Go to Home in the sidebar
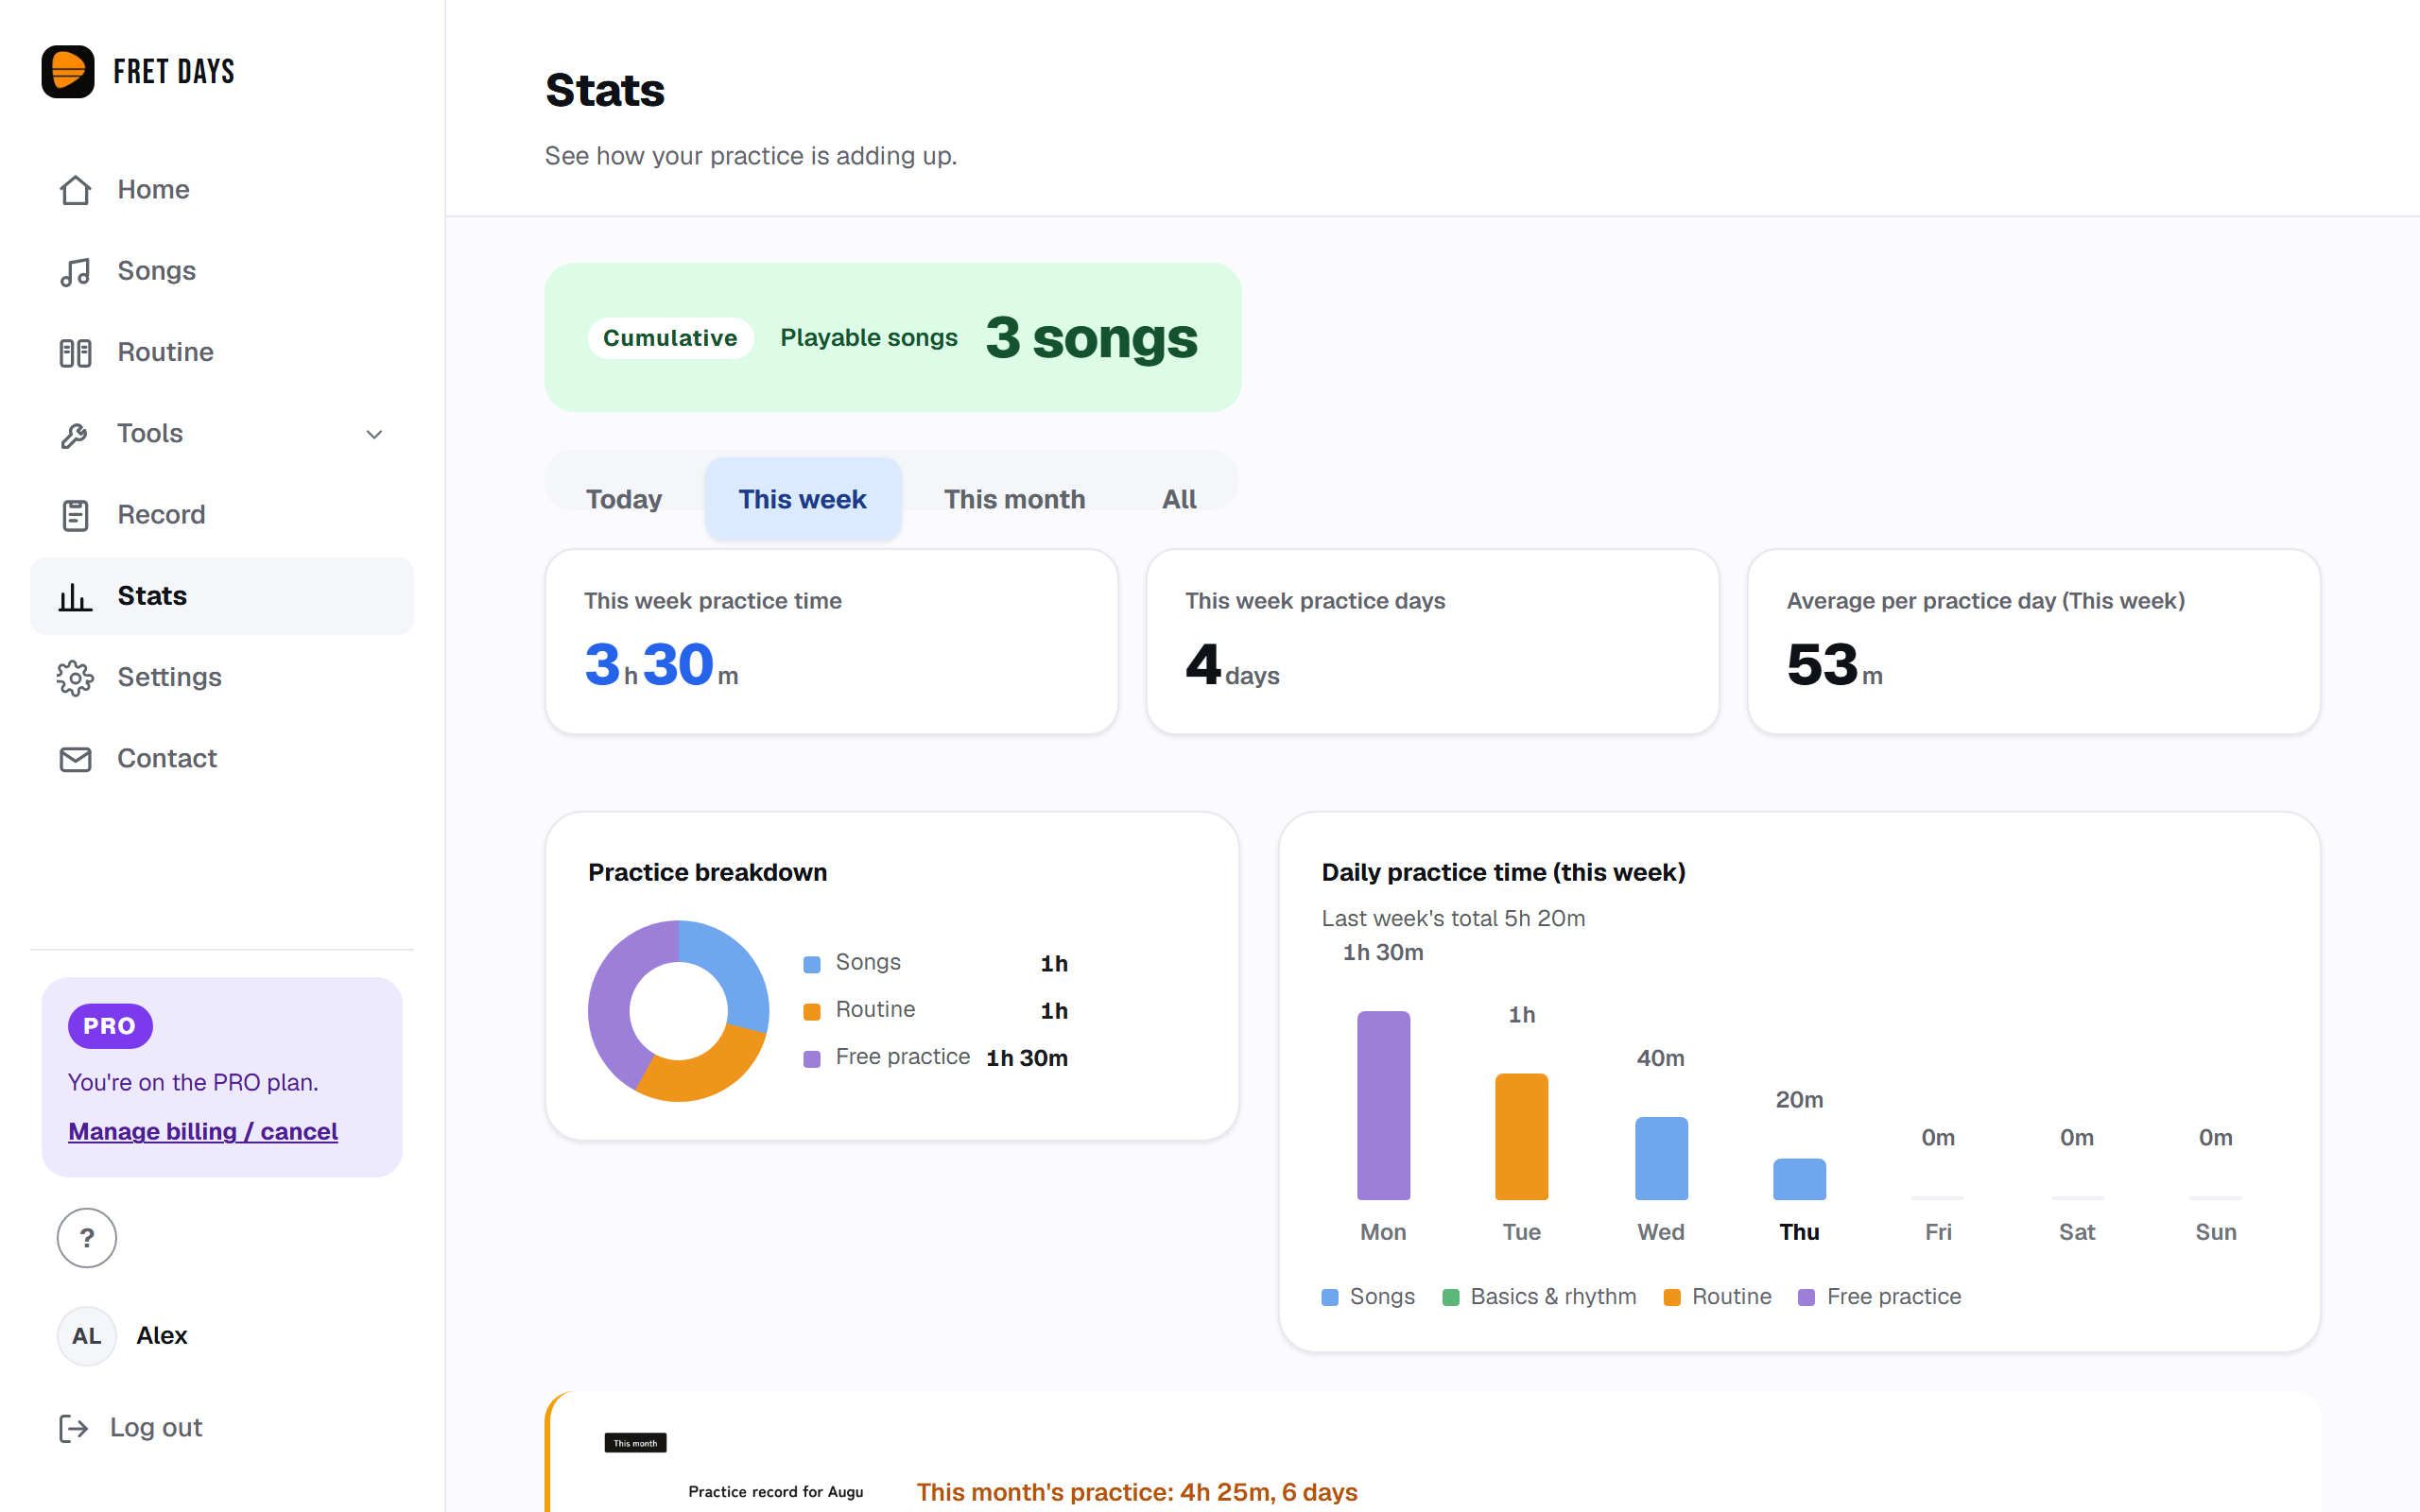The height and width of the screenshot is (1512, 2420). (222, 190)
